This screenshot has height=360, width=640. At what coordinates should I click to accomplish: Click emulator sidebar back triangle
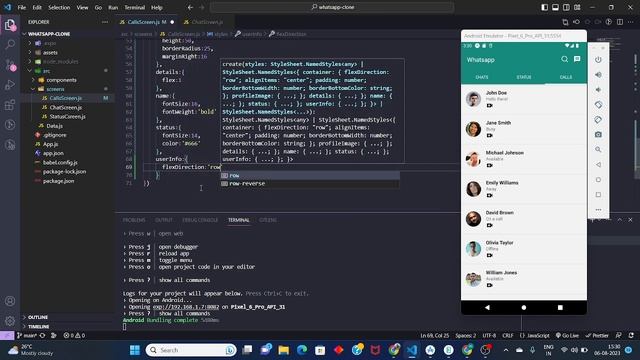pyautogui.click(x=598, y=164)
